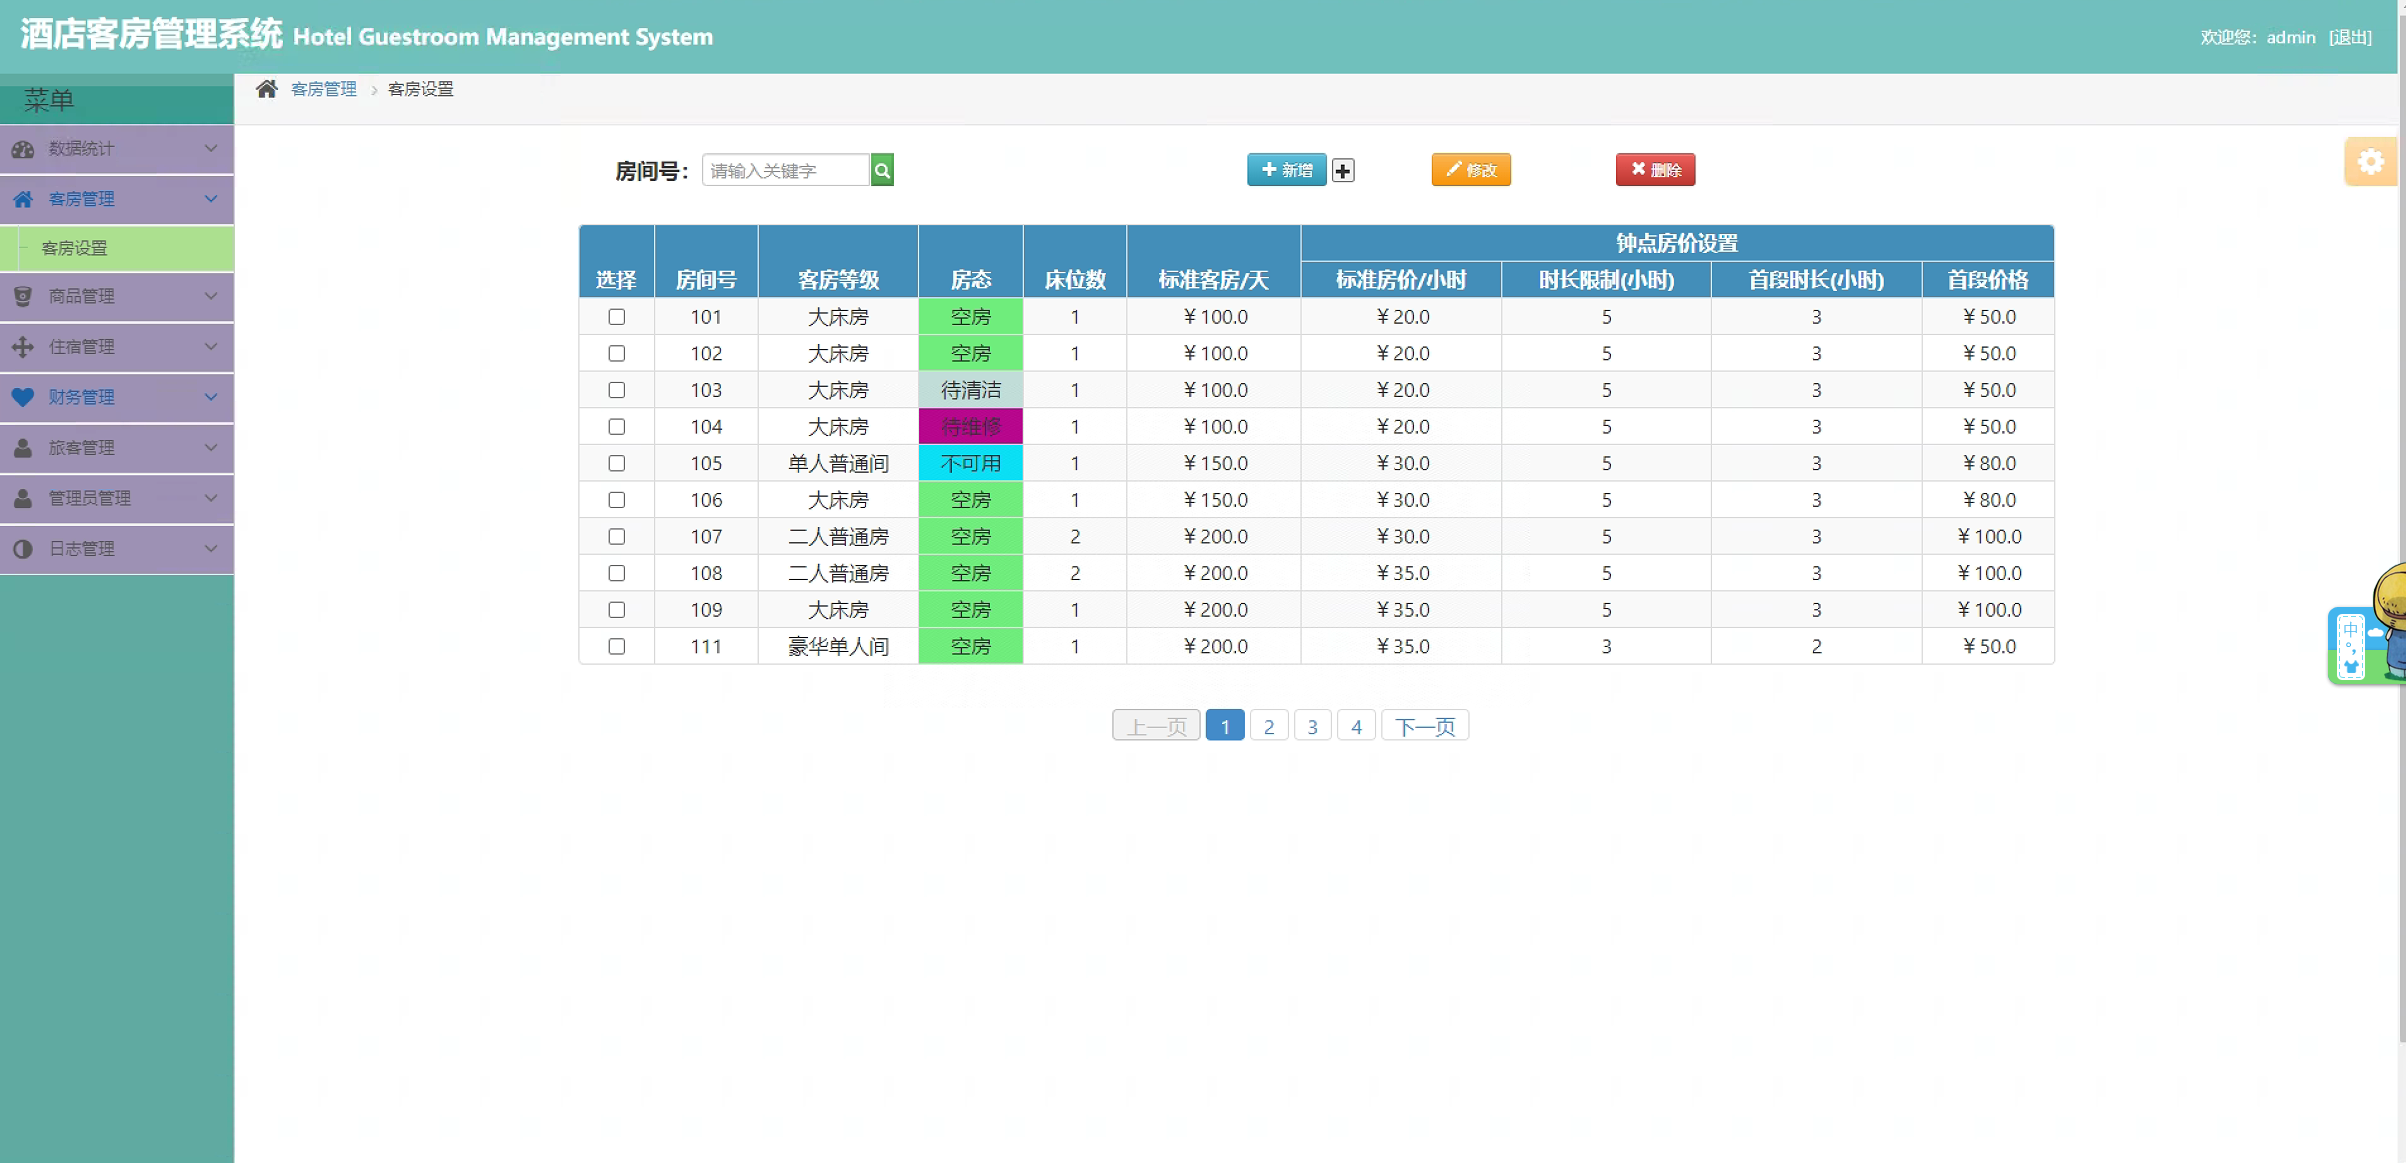Click the dashboard icon for 数据统计
This screenshot has width=2406, height=1163.
click(23, 149)
